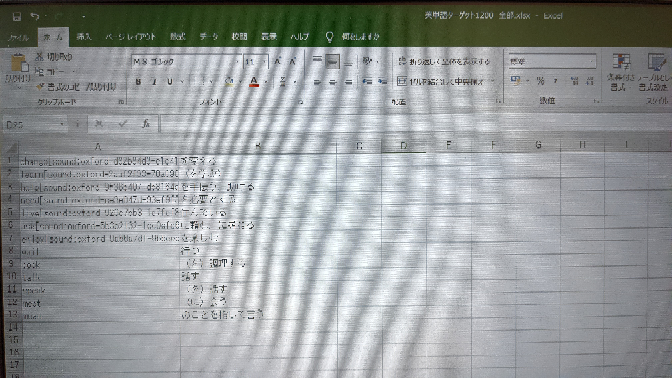This screenshot has width=672, height=378.
Task: Align text left with the left-align icon
Action: [317, 81]
